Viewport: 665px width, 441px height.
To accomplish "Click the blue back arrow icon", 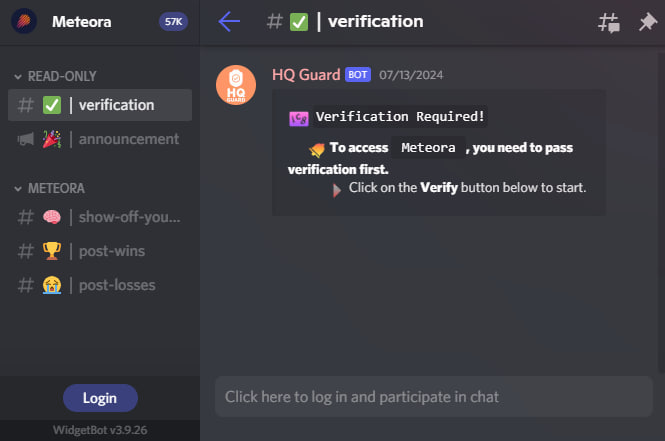I will (x=229, y=22).
